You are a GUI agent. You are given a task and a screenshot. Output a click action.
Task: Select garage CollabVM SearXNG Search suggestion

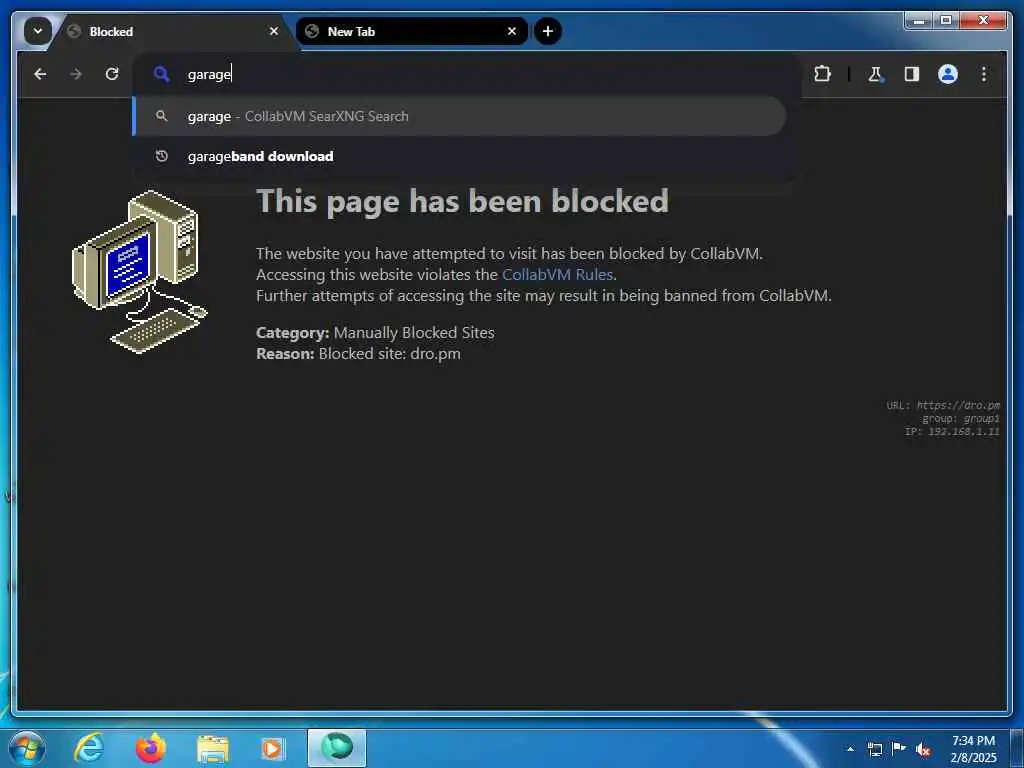click(460, 116)
